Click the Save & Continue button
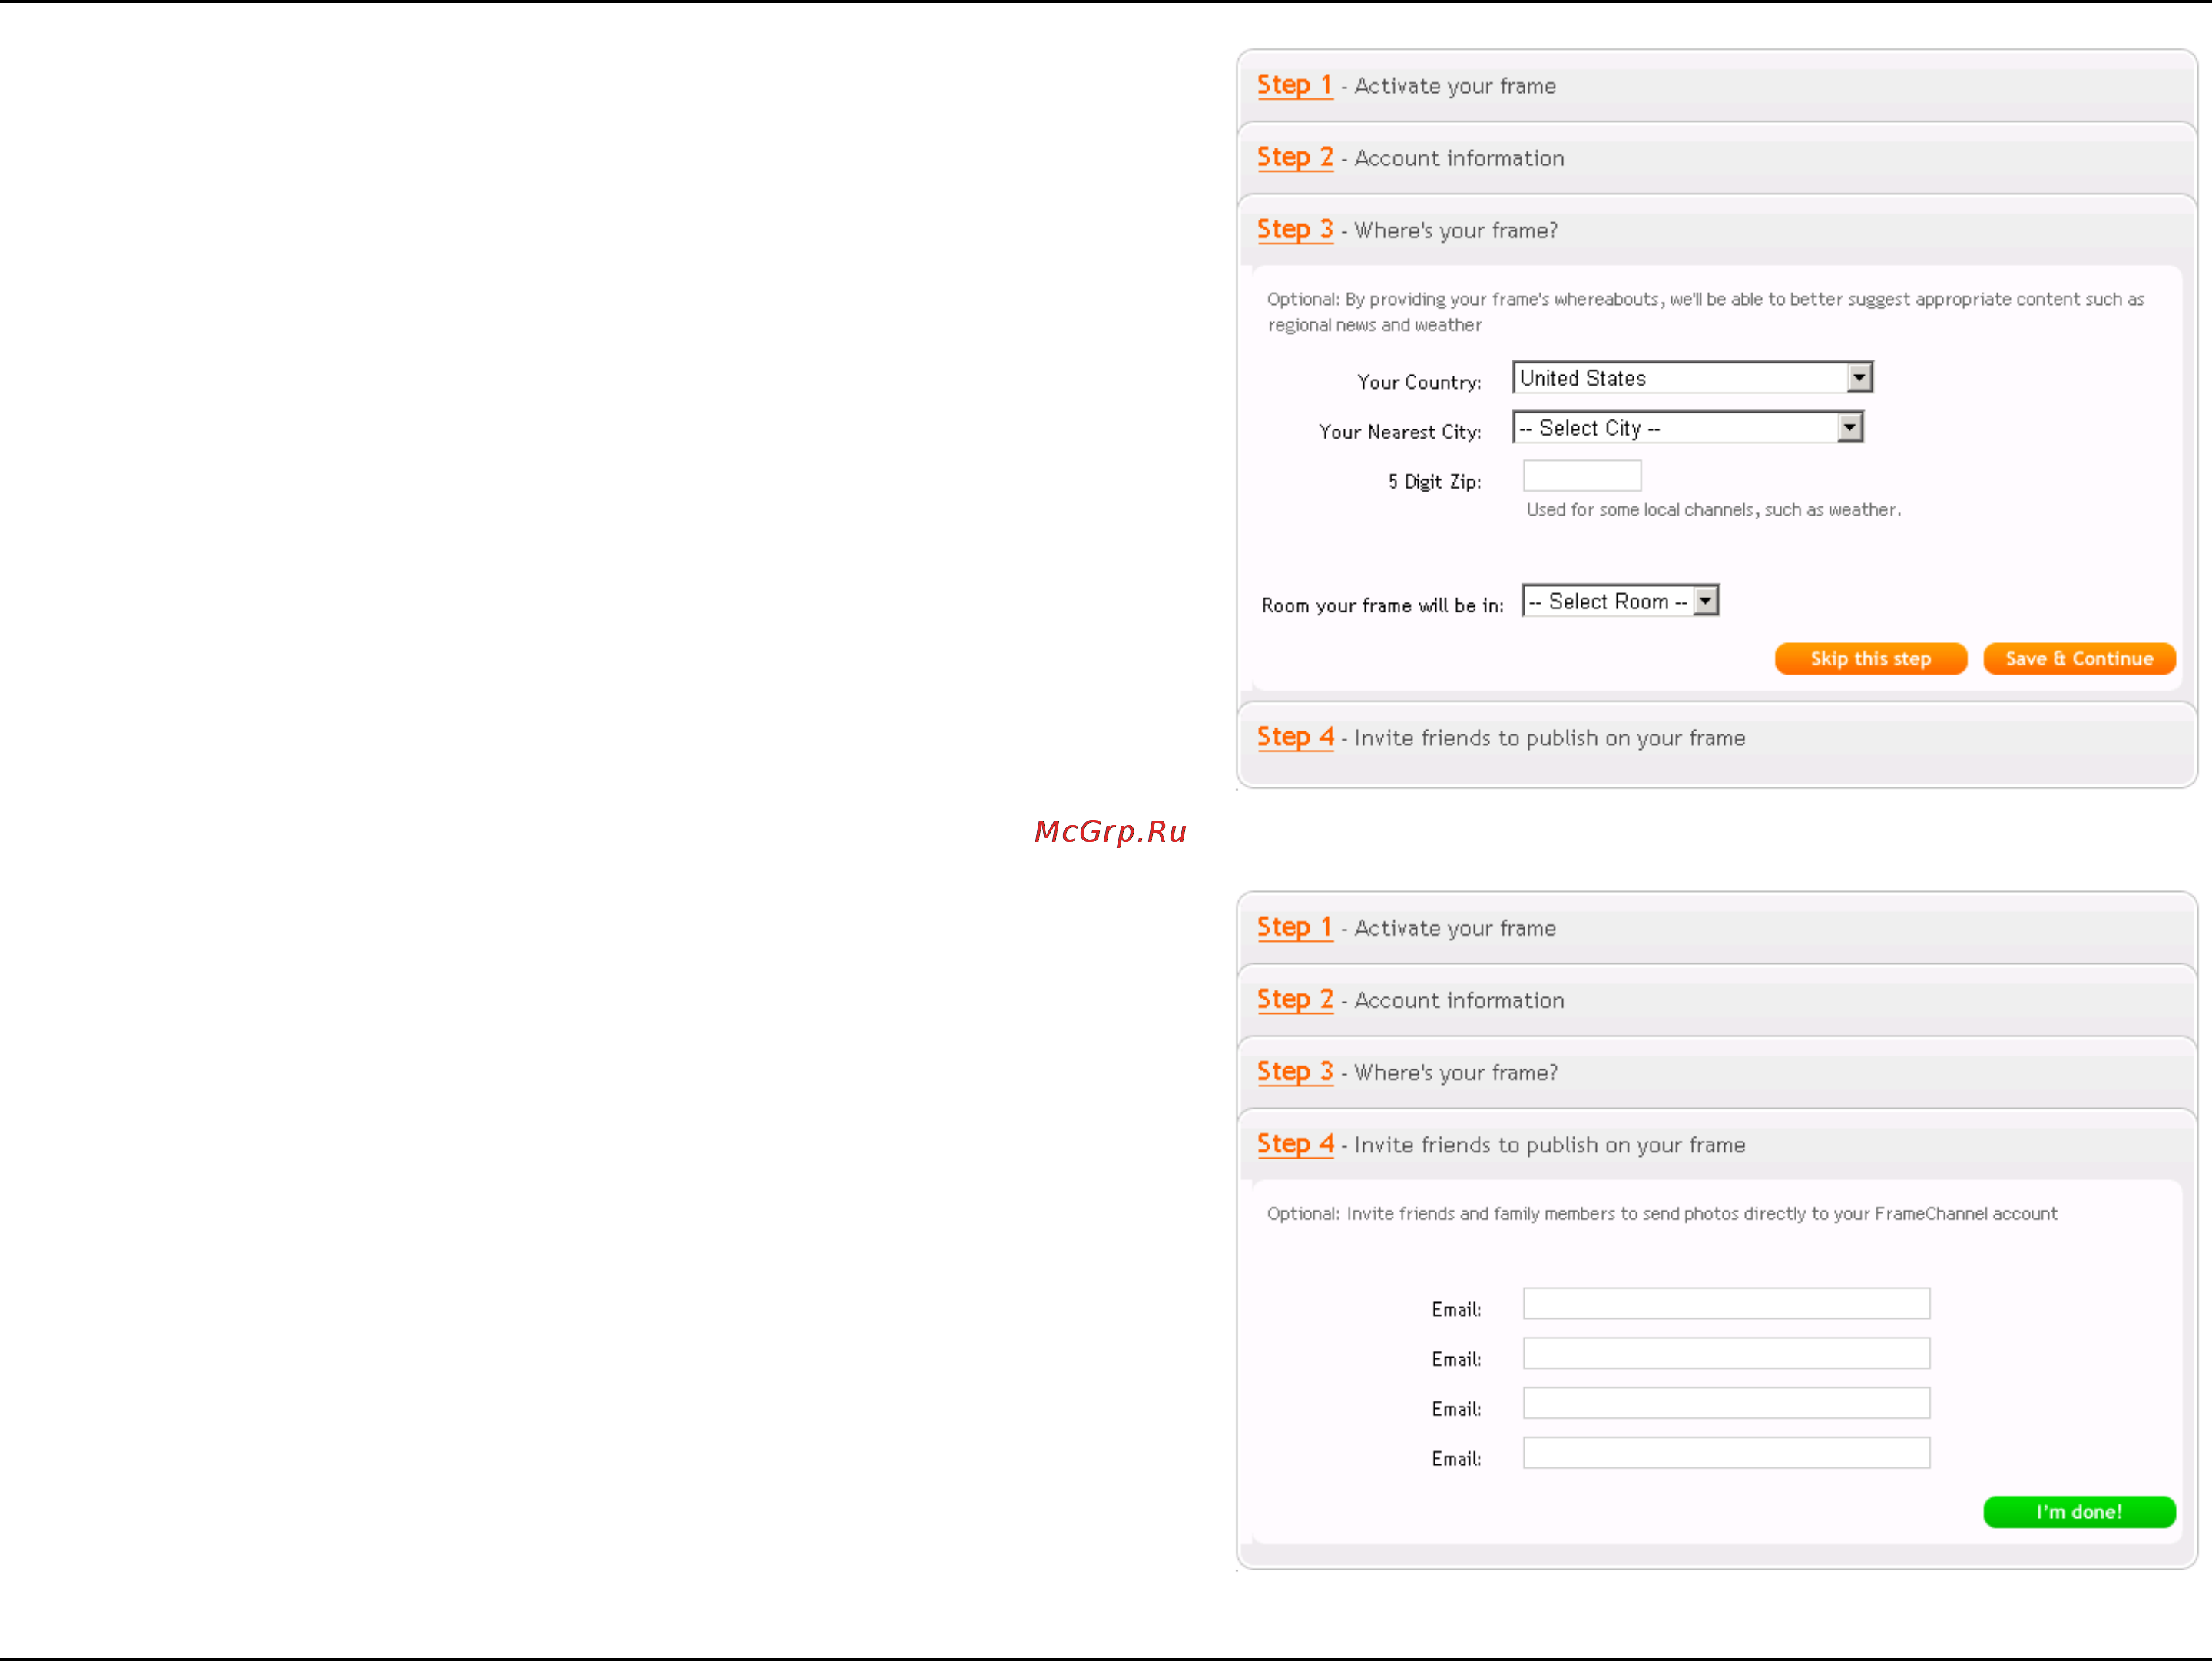Viewport: 2212px width, 1661px height. [x=2079, y=659]
